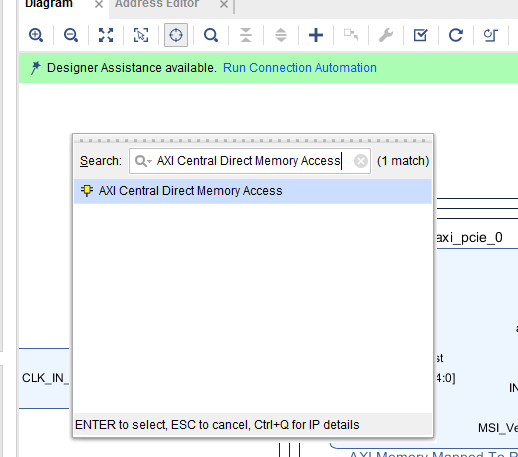
Task: Regenerate Layout with the circular arrow icon
Action: click(x=456, y=35)
